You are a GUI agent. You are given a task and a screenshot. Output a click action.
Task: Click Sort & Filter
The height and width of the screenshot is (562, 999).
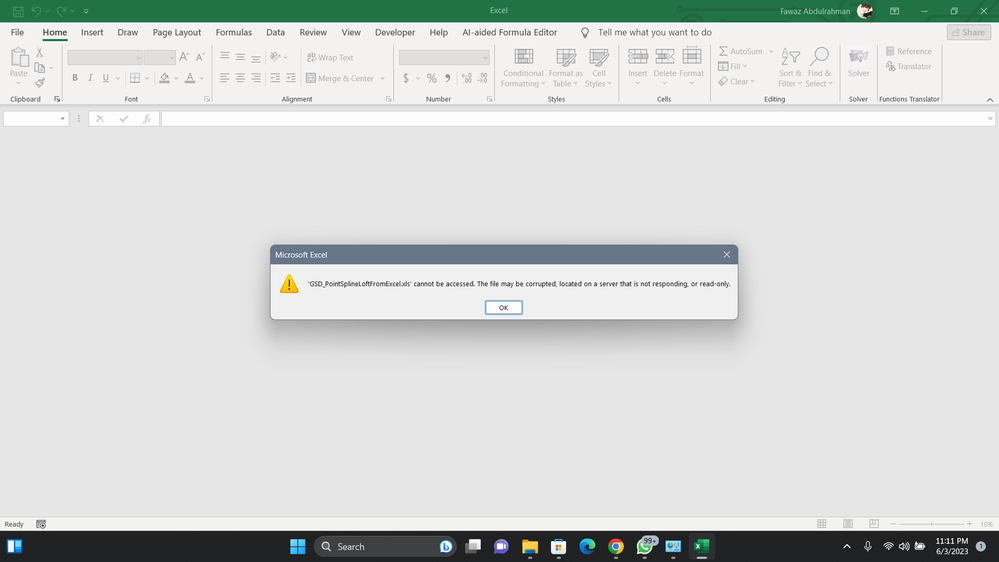(x=790, y=68)
